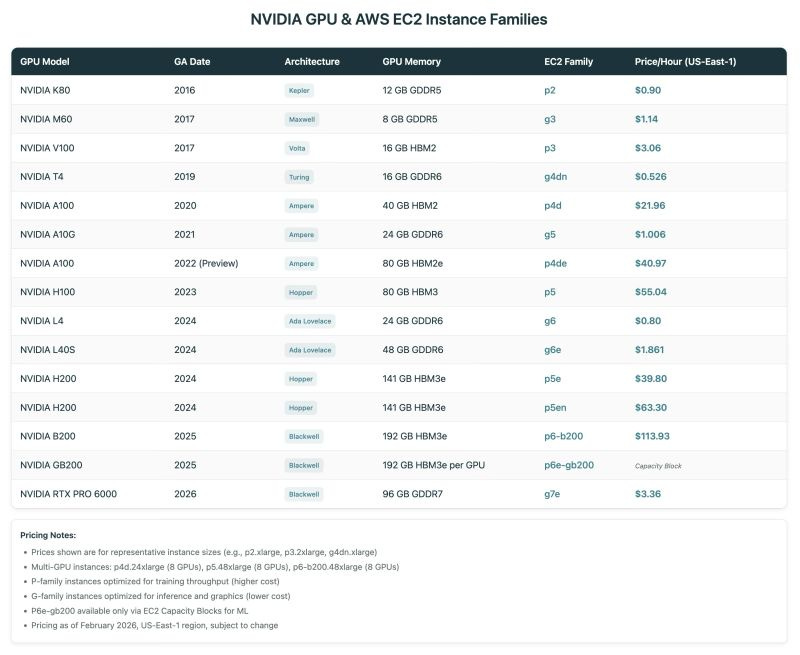The width and height of the screenshot is (800, 655).
Task: Click the 96 GB GDDR7 memory cell
Action: click(413, 494)
